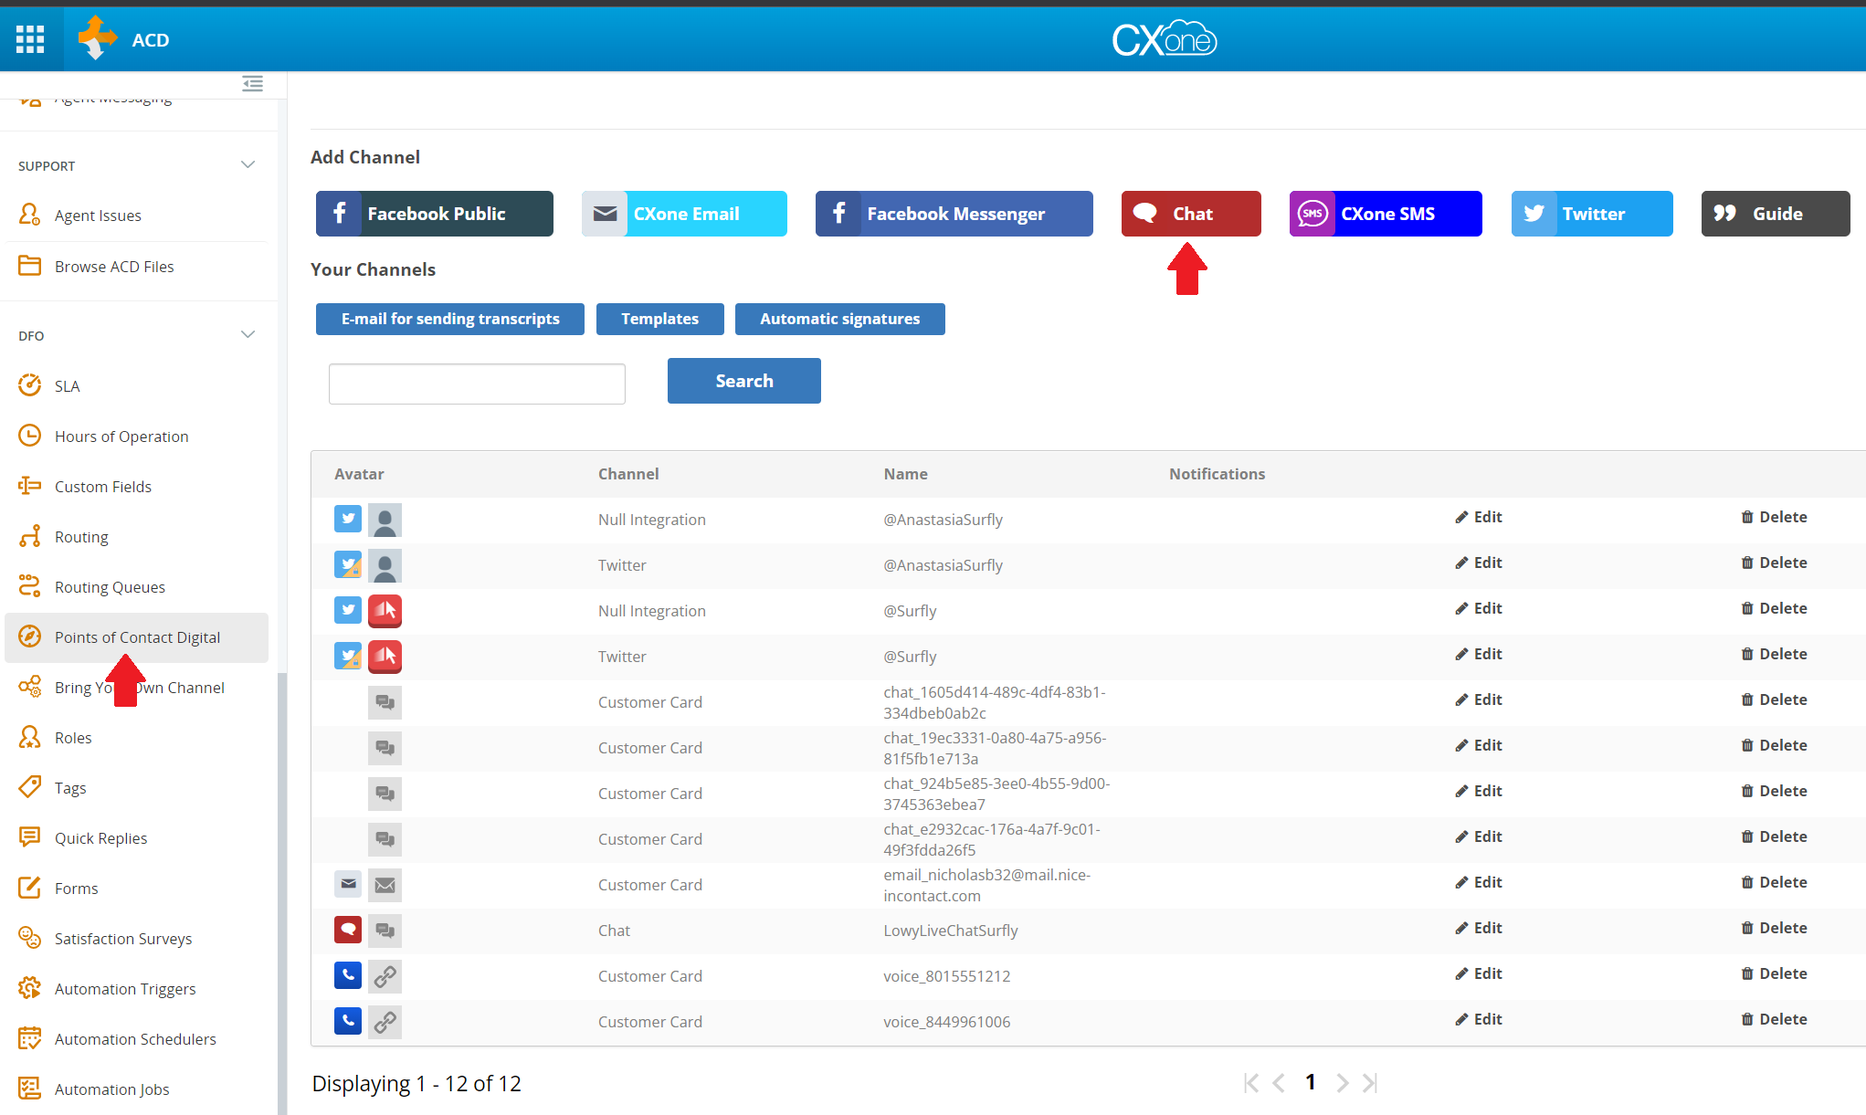
Task: Collapse the sidebar using the menu icon
Action: click(252, 83)
